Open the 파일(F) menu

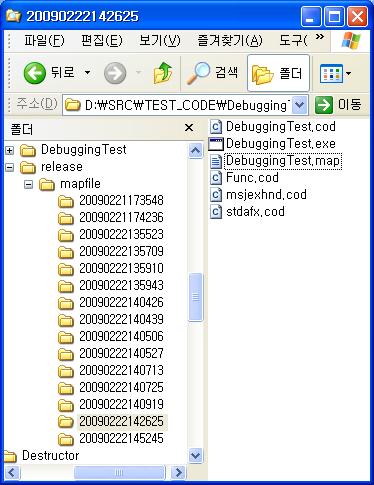[44, 41]
